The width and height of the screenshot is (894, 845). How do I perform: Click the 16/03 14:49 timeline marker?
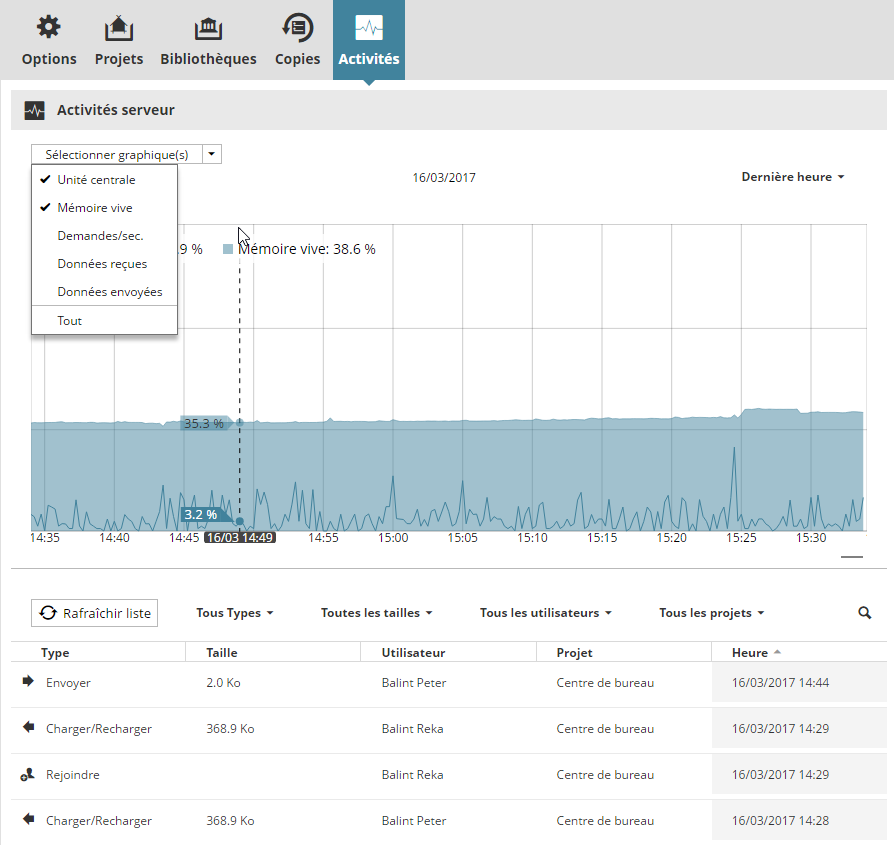(240, 538)
